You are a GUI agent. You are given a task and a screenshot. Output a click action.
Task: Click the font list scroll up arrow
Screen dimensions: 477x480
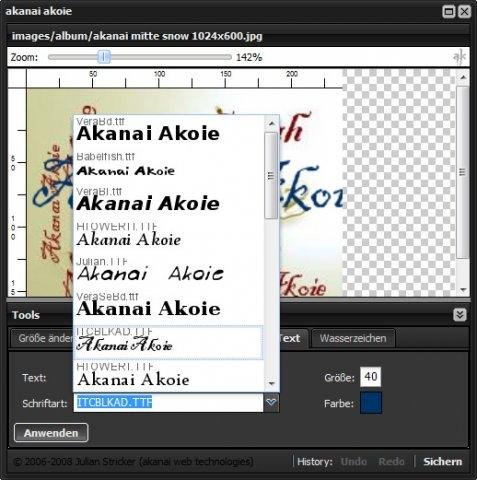(x=271, y=124)
